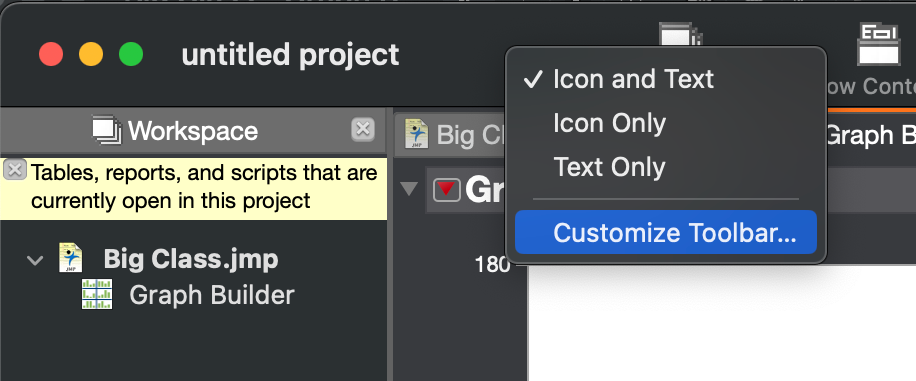The height and width of the screenshot is (381, 916).
Task: Dismiss the yellow workspace hint tooltip
Action: (15, 170)
